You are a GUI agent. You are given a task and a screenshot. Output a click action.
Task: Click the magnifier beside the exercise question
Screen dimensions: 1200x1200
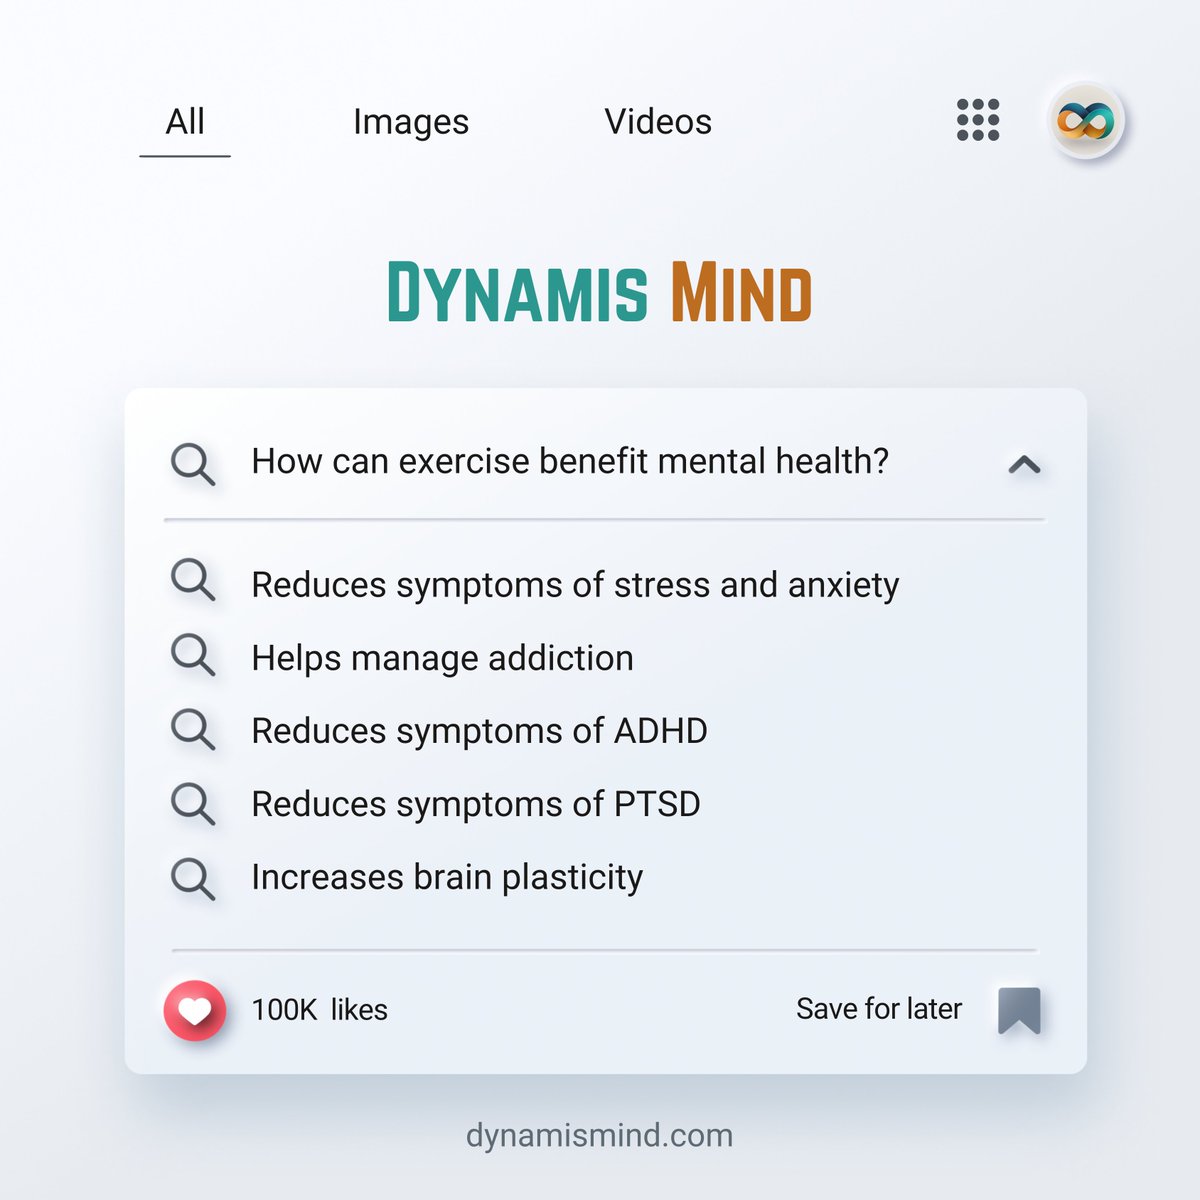click(192, 464)
